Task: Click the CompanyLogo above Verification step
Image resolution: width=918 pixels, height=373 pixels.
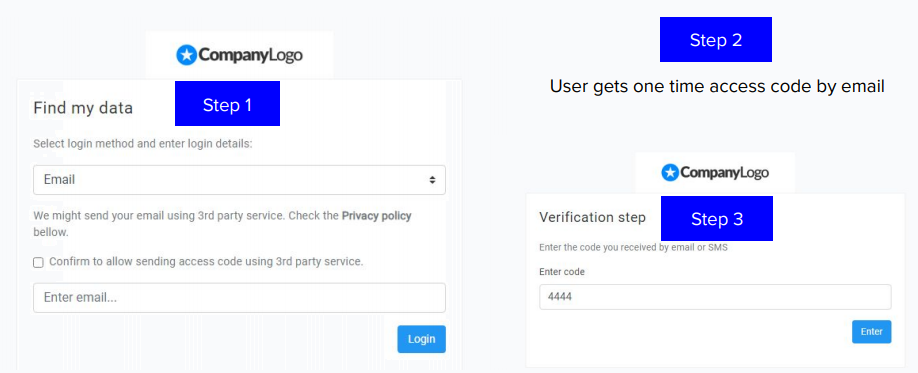Action: tap(715, 173)
